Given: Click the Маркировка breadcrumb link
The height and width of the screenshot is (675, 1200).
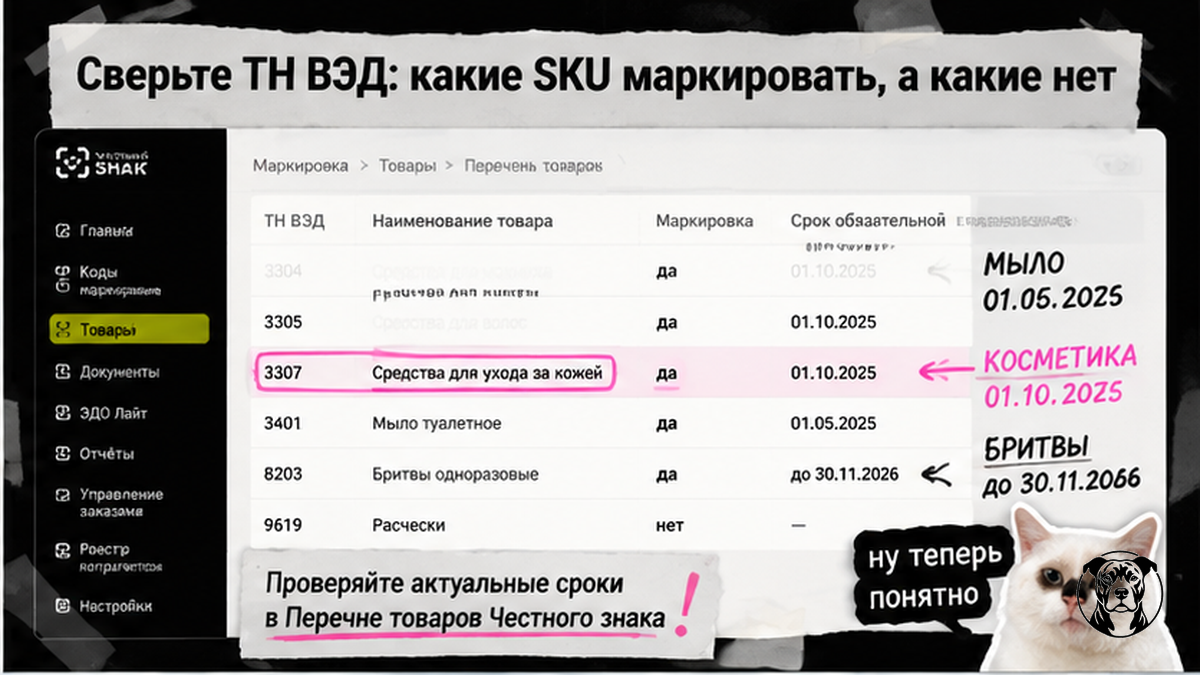Looking at the screenshot, I should pyautogui.click(x=300, y=166).
